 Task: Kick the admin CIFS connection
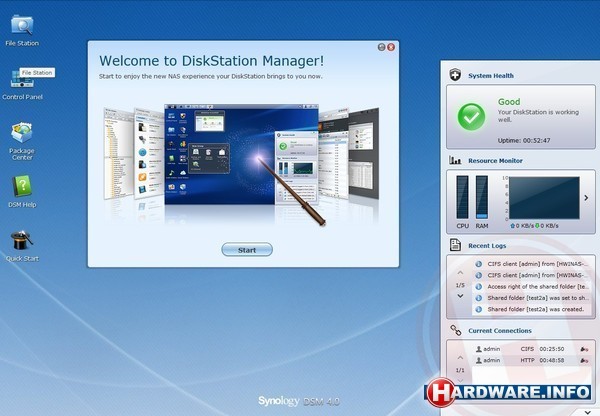coord(584,349)
